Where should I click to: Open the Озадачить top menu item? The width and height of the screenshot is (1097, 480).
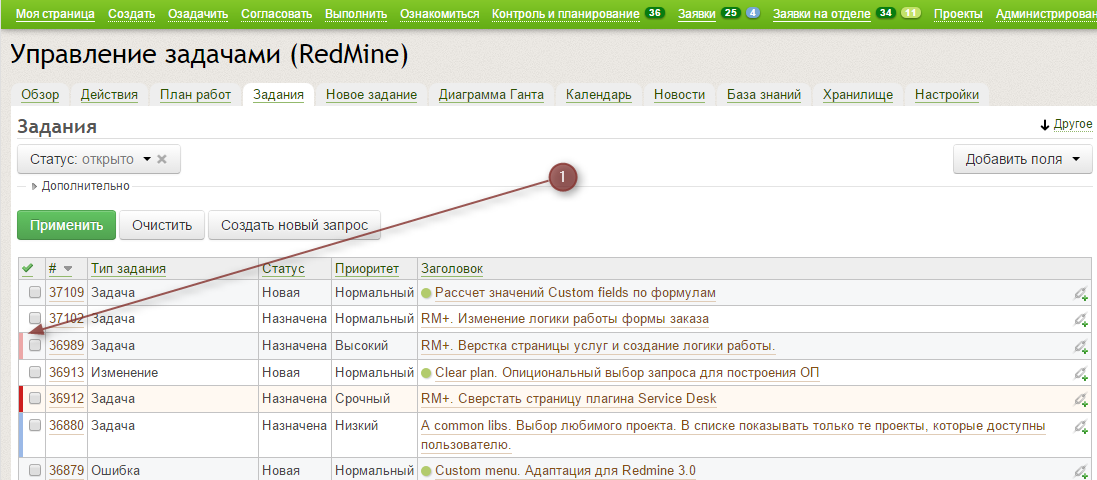pyautogui.click(x=198, y=14)
